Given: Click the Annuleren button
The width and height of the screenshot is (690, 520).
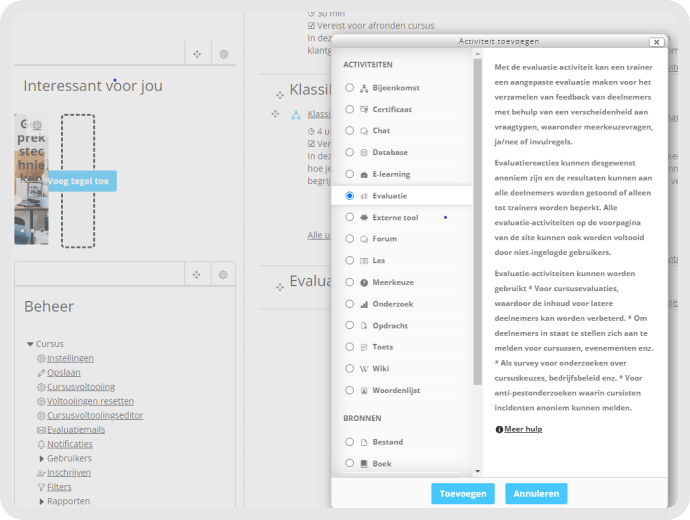Looking at the screenshot, I should pos(536,494).
